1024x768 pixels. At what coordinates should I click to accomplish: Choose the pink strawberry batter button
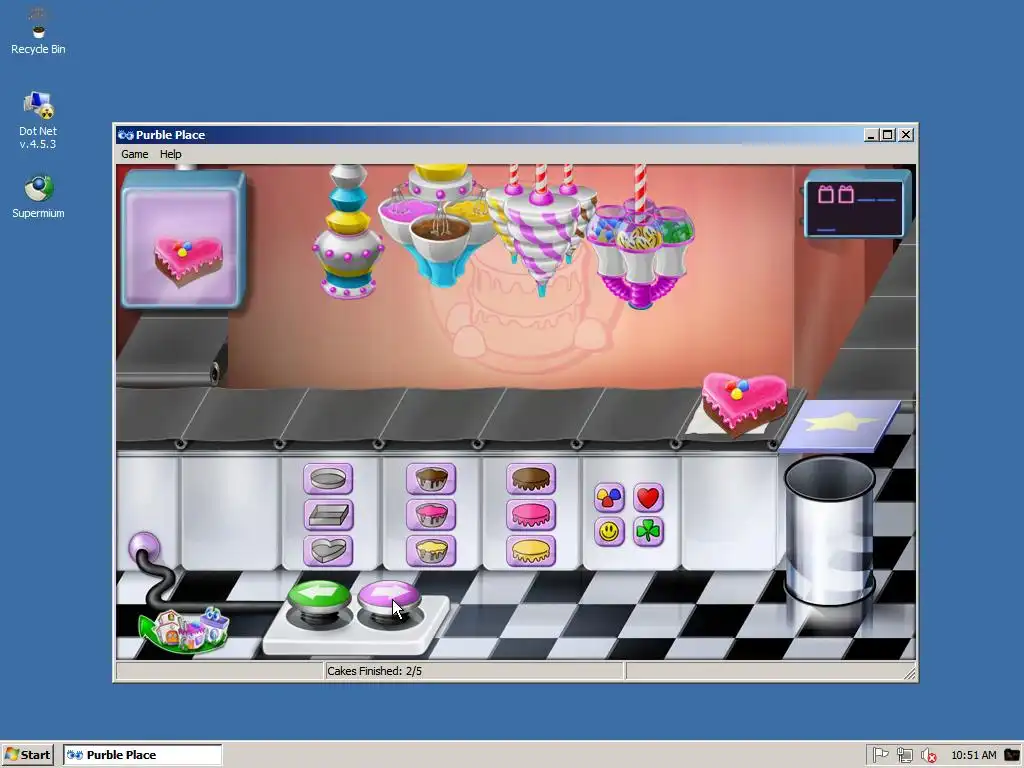point(431,515)
